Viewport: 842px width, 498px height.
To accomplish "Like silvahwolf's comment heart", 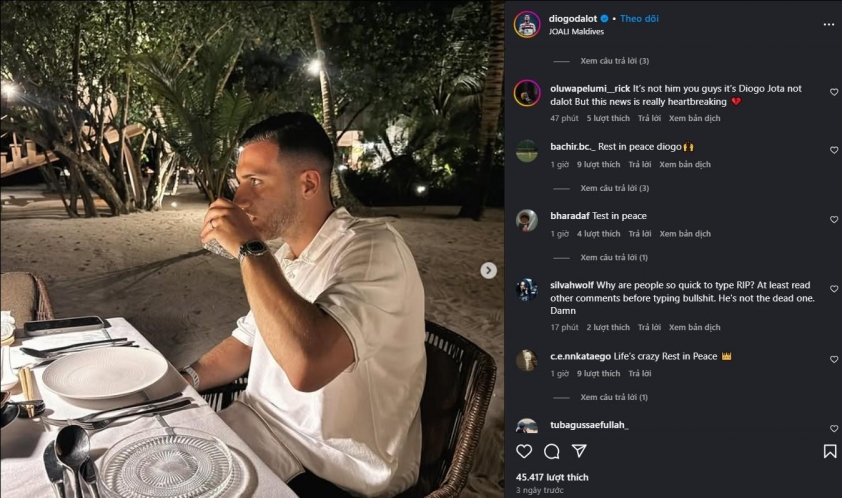I will click(834, 288).
